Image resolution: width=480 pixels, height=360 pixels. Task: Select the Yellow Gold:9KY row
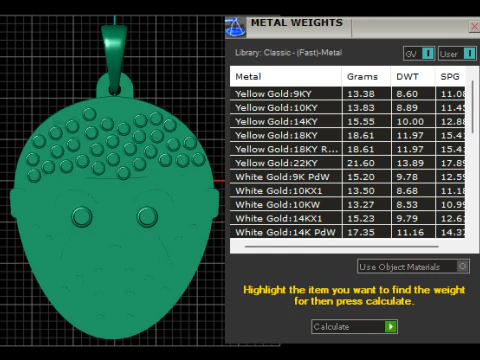click(x=348, y=94)
